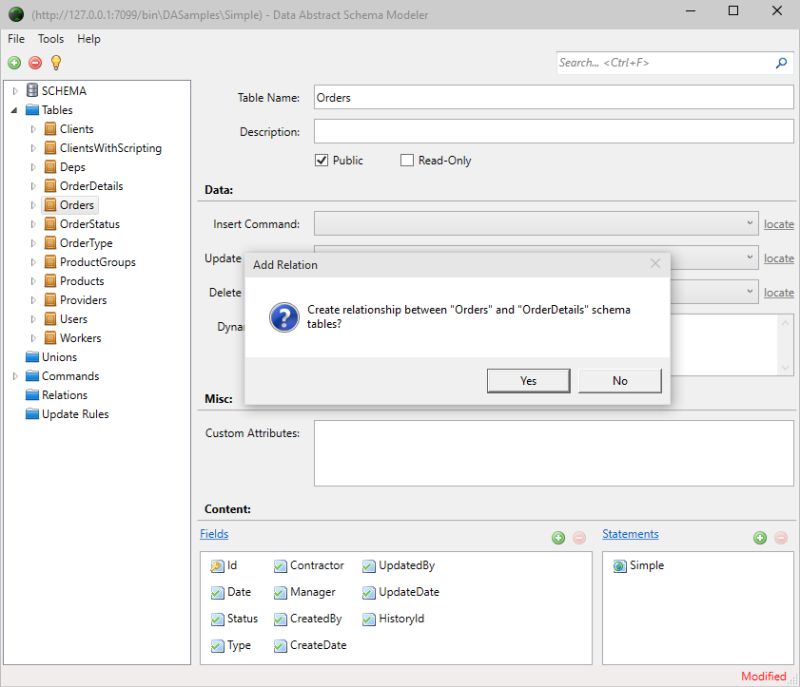Click into the Table Name field
The height and width of the screenshot is (687, 800).
(554, 97)
